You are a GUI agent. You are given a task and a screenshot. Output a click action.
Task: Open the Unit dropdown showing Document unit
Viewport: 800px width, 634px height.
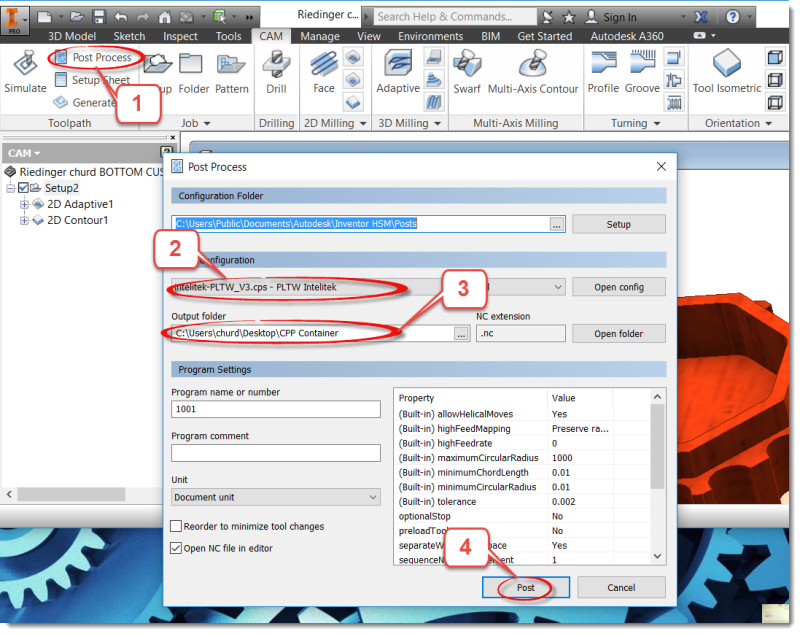275,497
